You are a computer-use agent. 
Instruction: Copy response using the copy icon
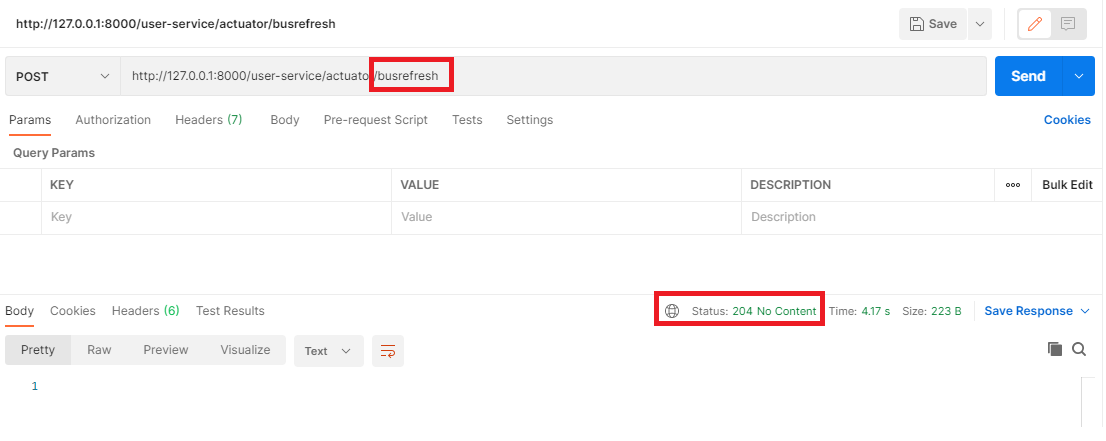point(1055,349)
